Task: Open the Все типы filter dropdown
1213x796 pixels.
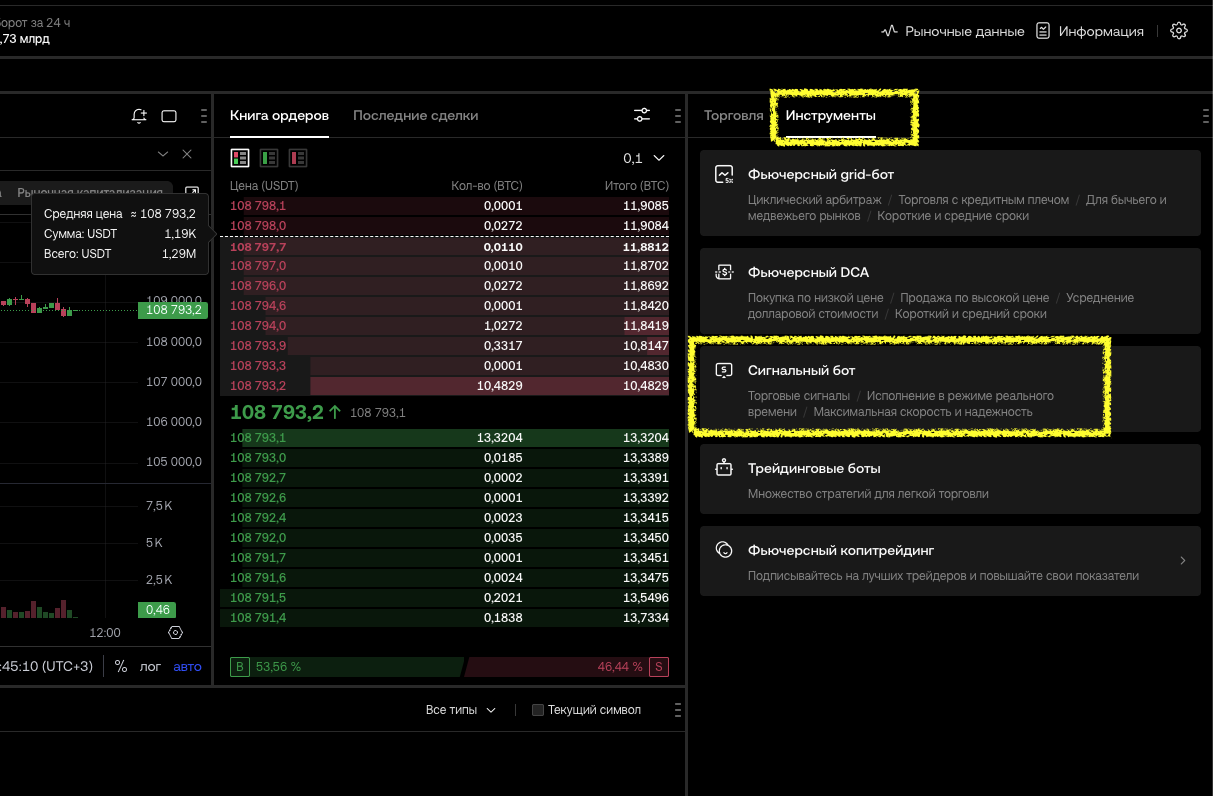Action: coord(460,710)
